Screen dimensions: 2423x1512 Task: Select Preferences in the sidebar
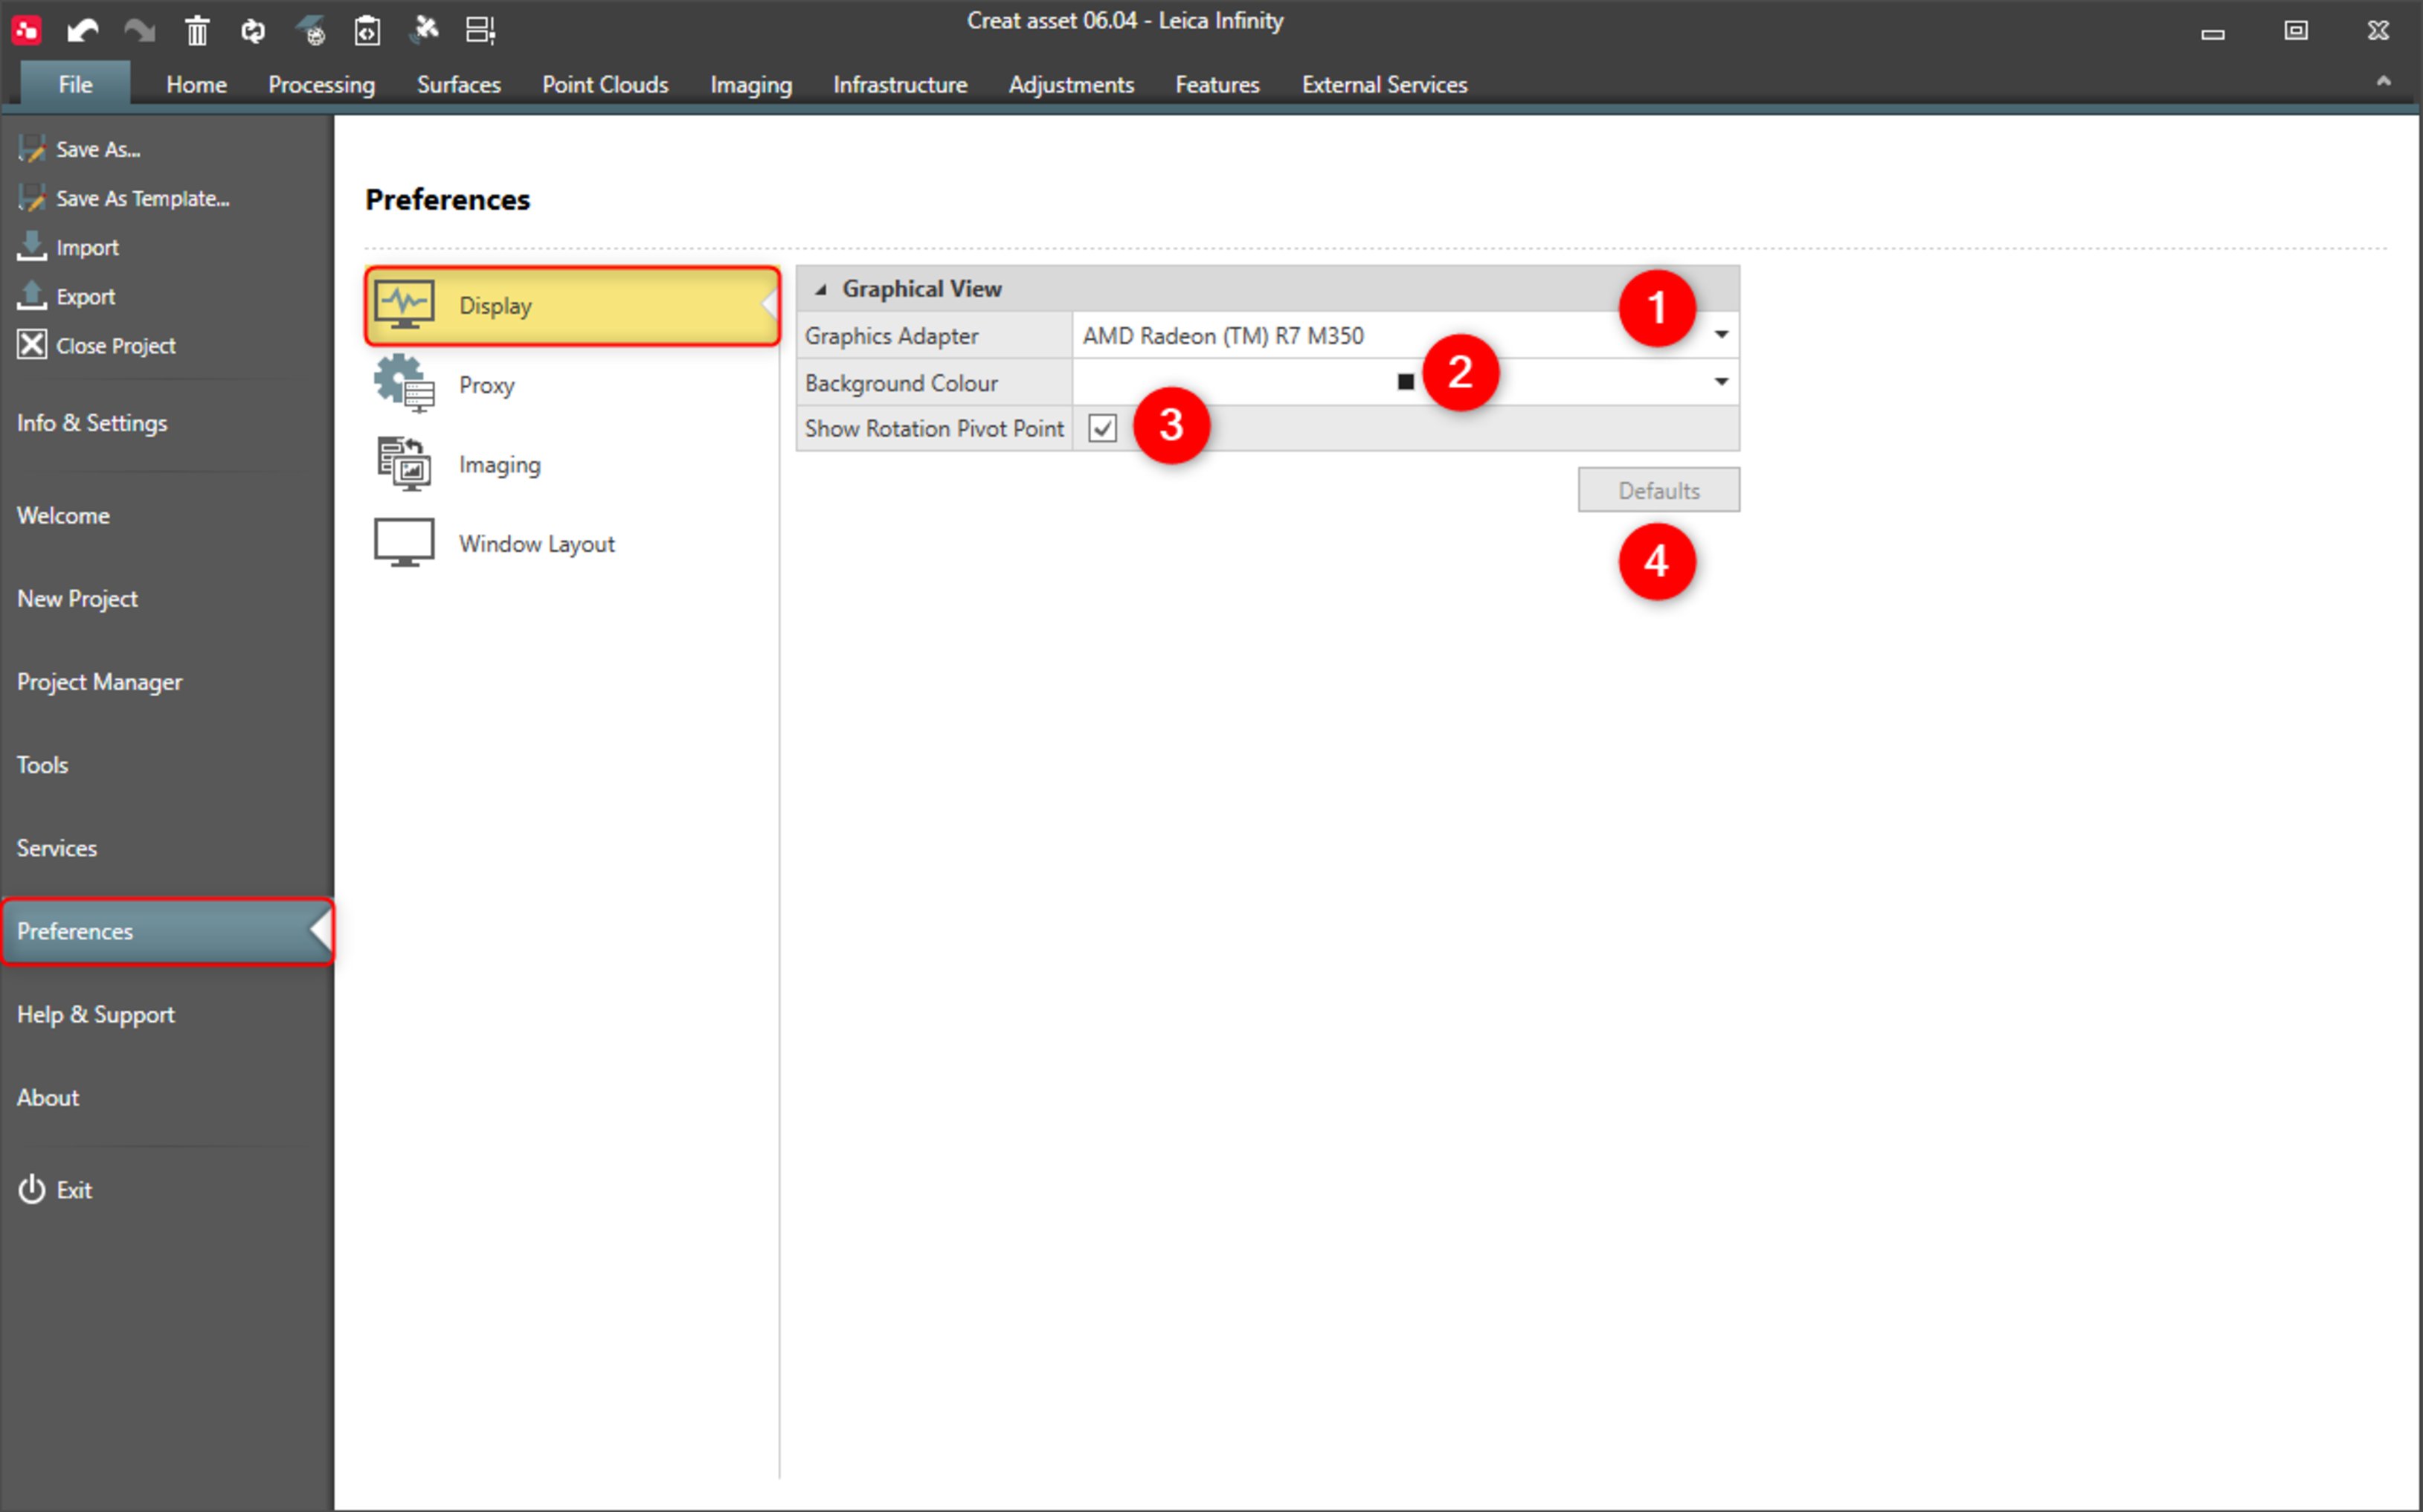point(166,931)
